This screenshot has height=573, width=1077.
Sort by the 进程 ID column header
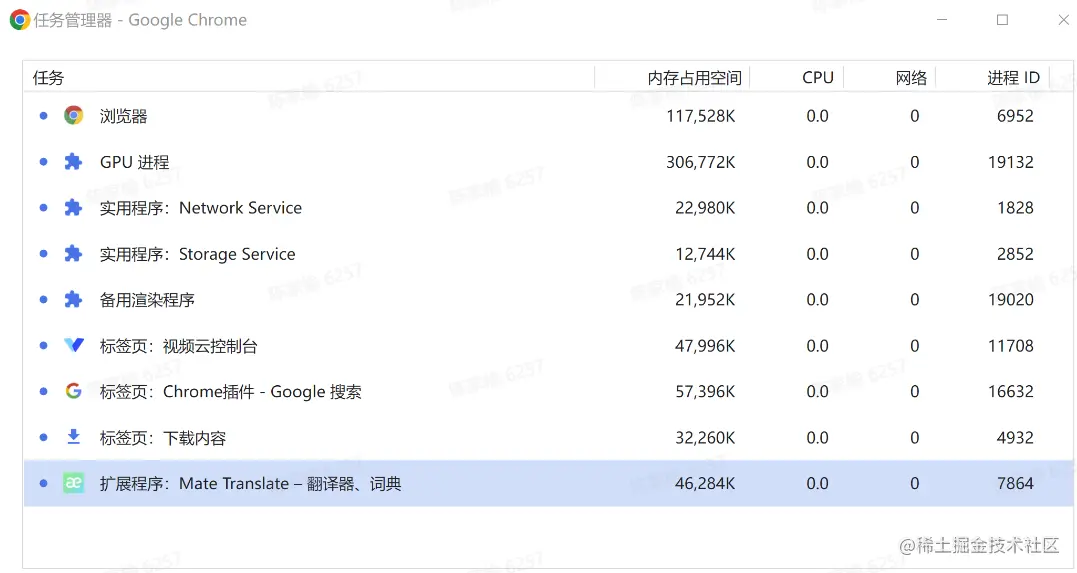993,78
